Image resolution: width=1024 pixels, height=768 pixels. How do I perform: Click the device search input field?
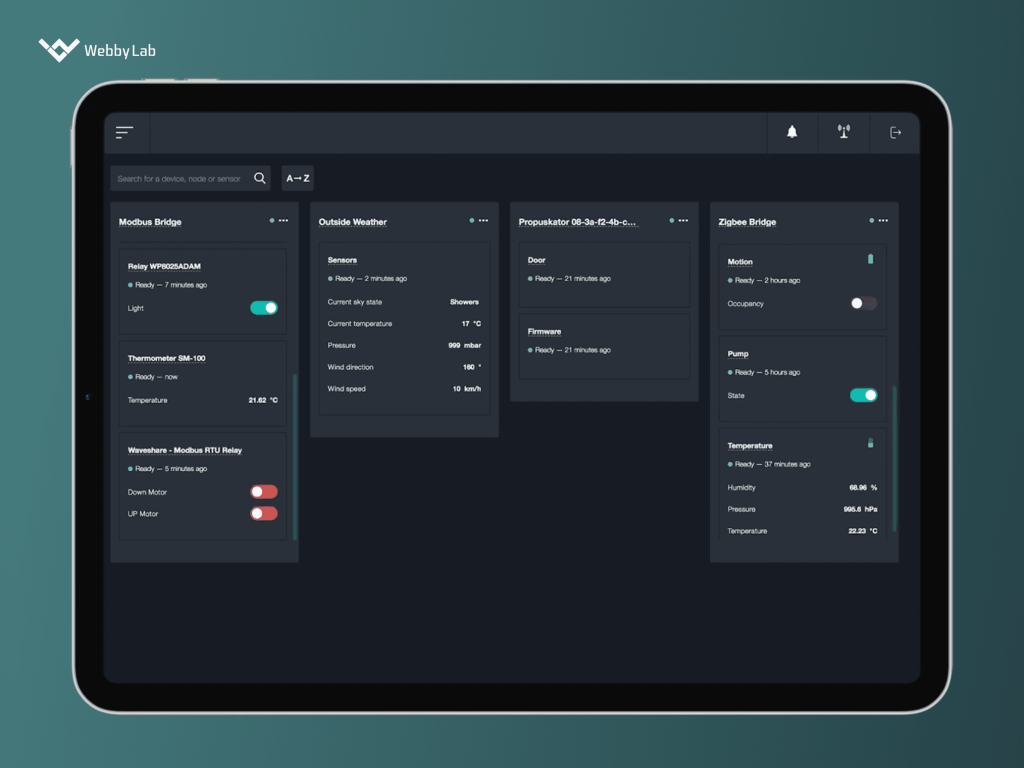(180, 177)
